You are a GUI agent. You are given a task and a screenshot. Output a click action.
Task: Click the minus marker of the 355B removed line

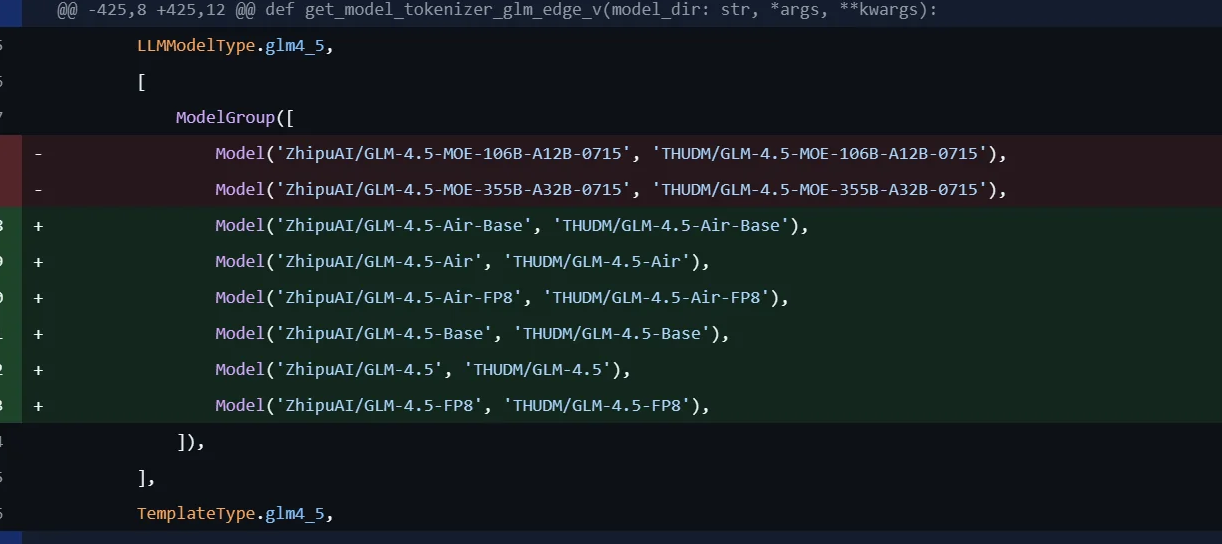(x=38, y=190)
